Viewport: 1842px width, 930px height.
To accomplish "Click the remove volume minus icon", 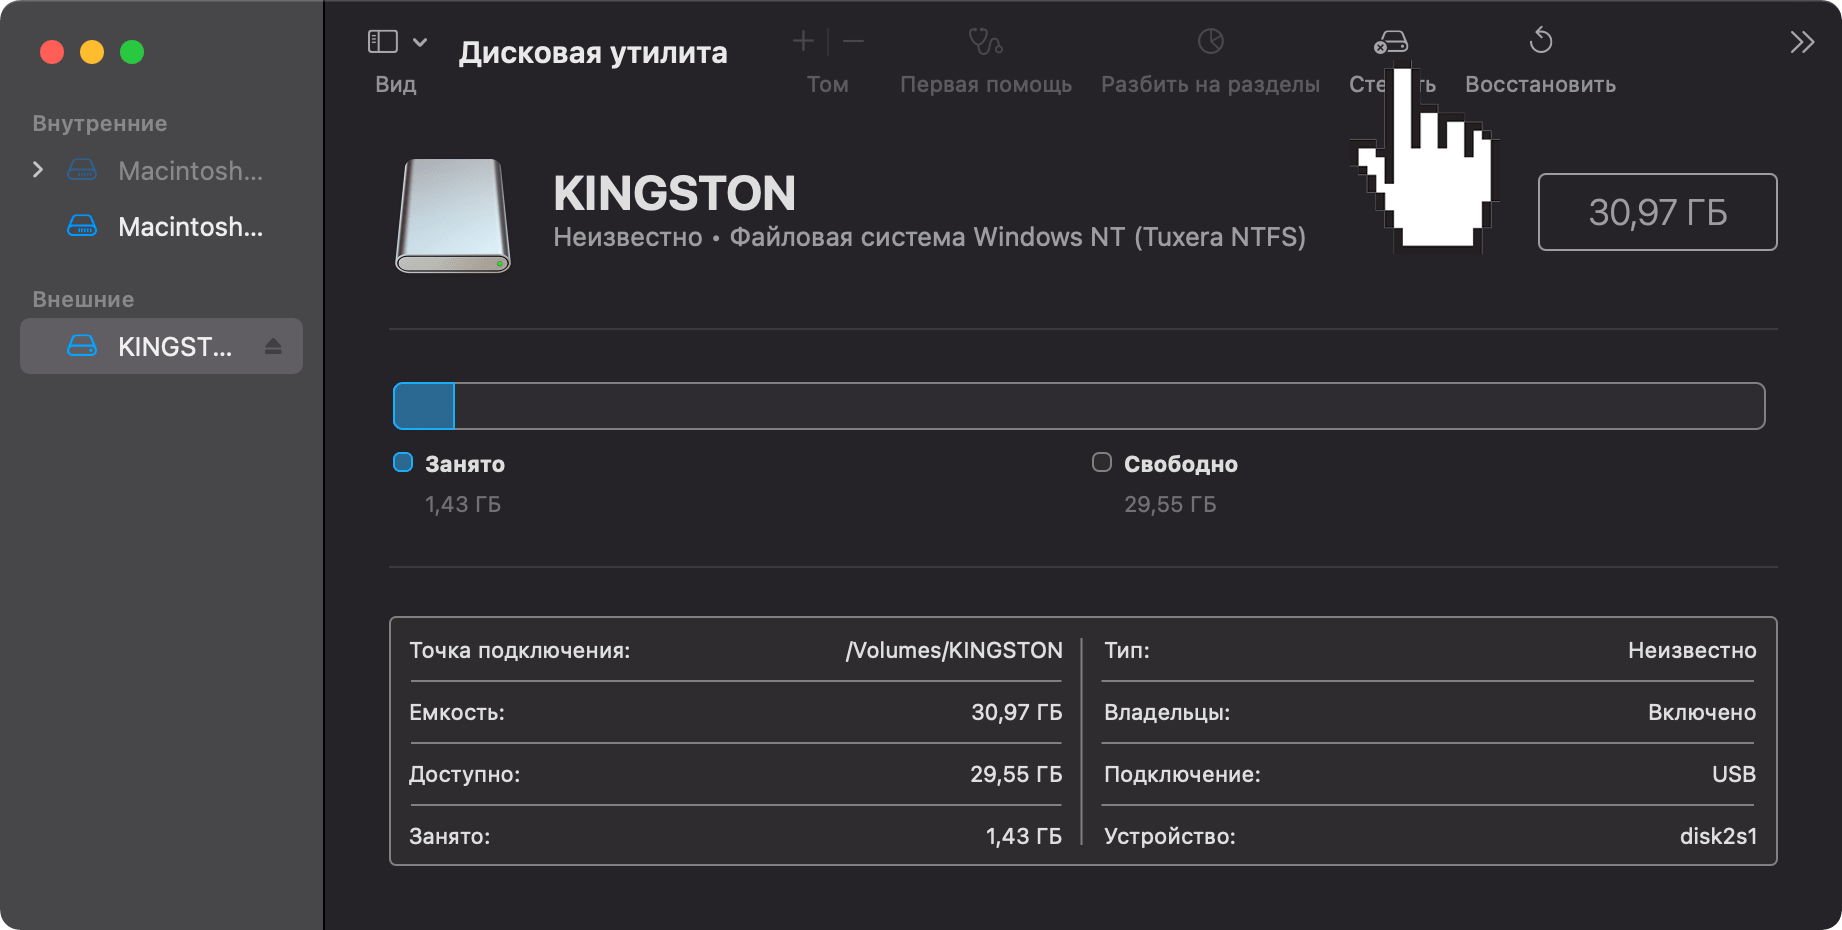I will click(x=853, y=41).
